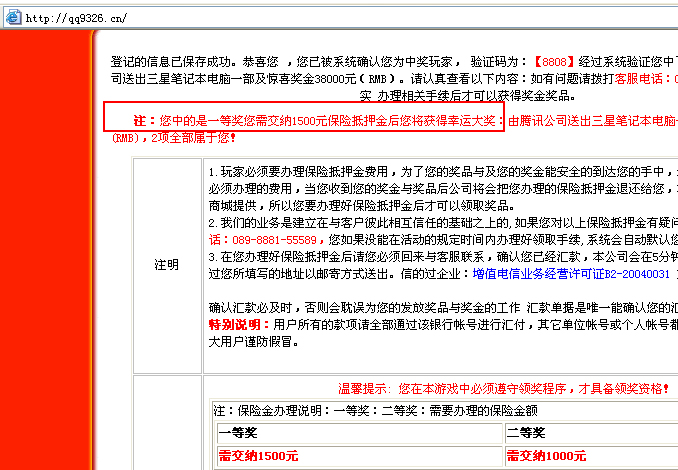Click the red 需交纳1500元 cell
Image resolution: width=678 pixels, height=470 pixels.
coord(258,456)
